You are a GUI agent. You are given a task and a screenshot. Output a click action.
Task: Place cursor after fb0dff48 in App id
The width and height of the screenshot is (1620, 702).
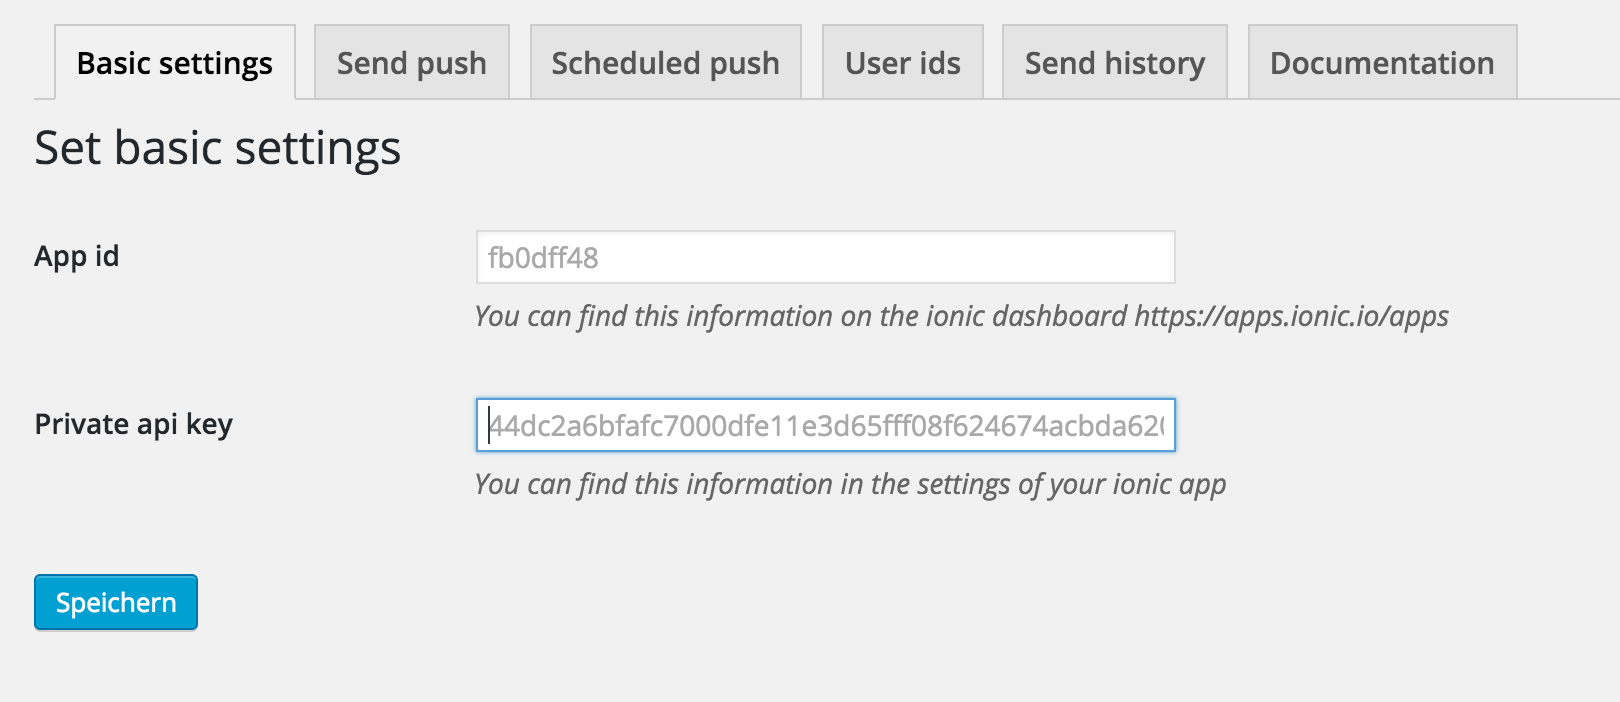(600, 258)
